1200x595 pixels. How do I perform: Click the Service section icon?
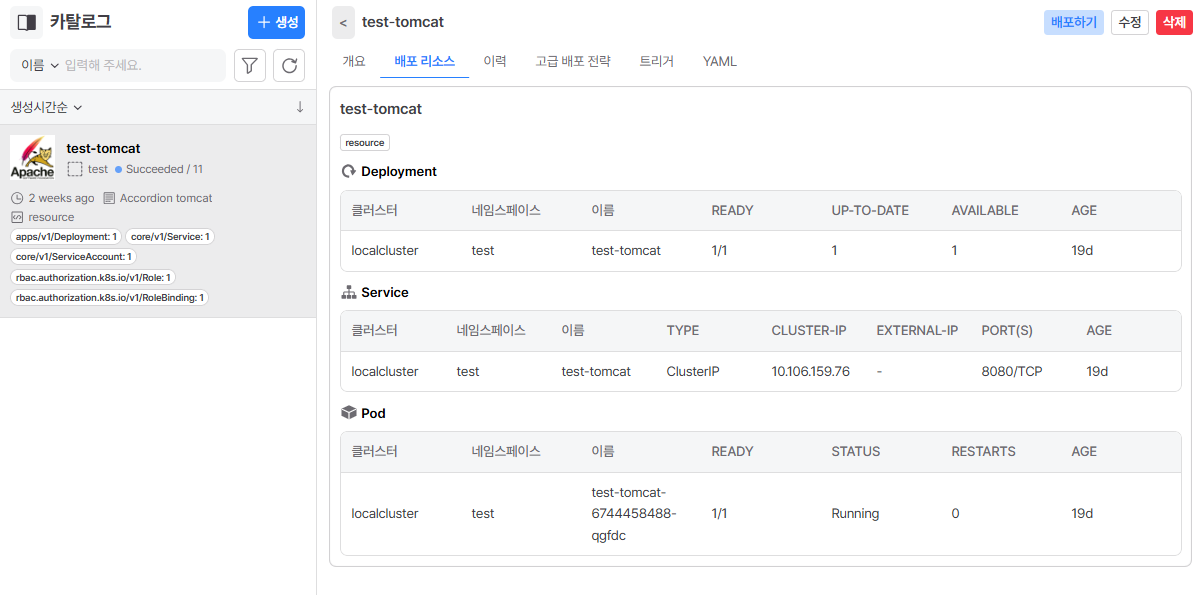tap(349, 292)
